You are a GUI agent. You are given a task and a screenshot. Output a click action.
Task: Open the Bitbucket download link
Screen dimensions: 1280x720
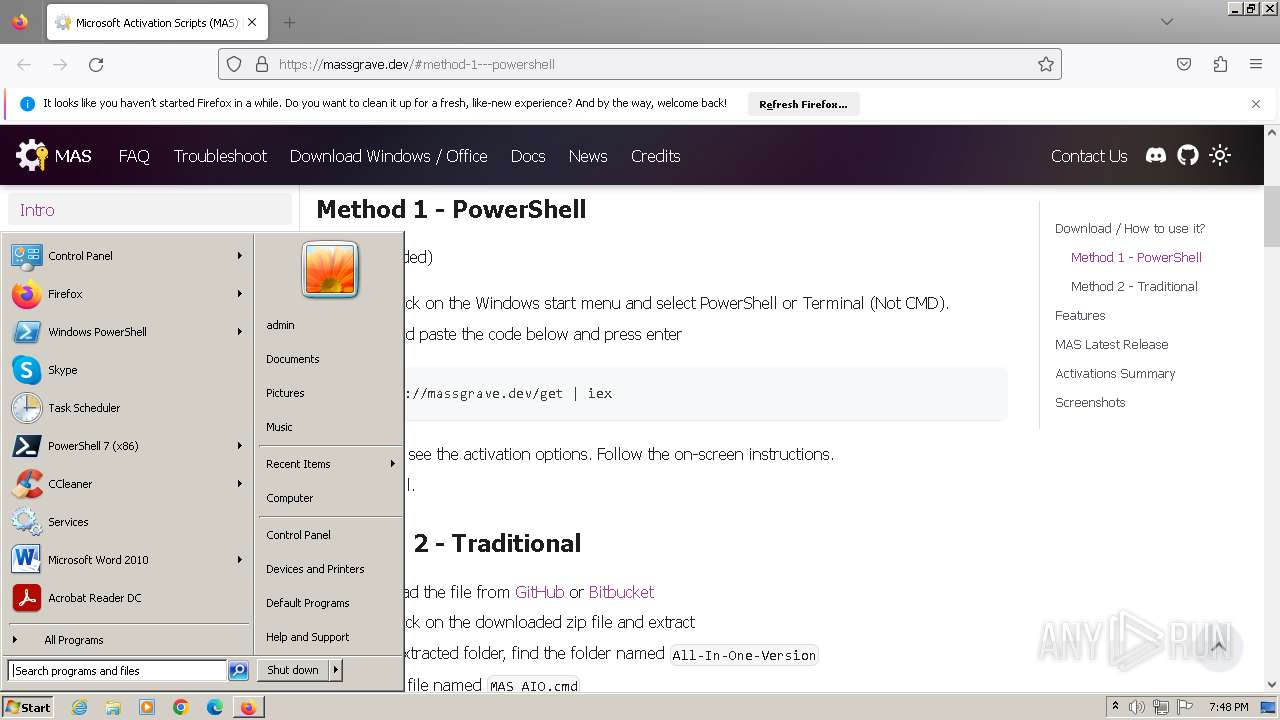tap(621, 592)
